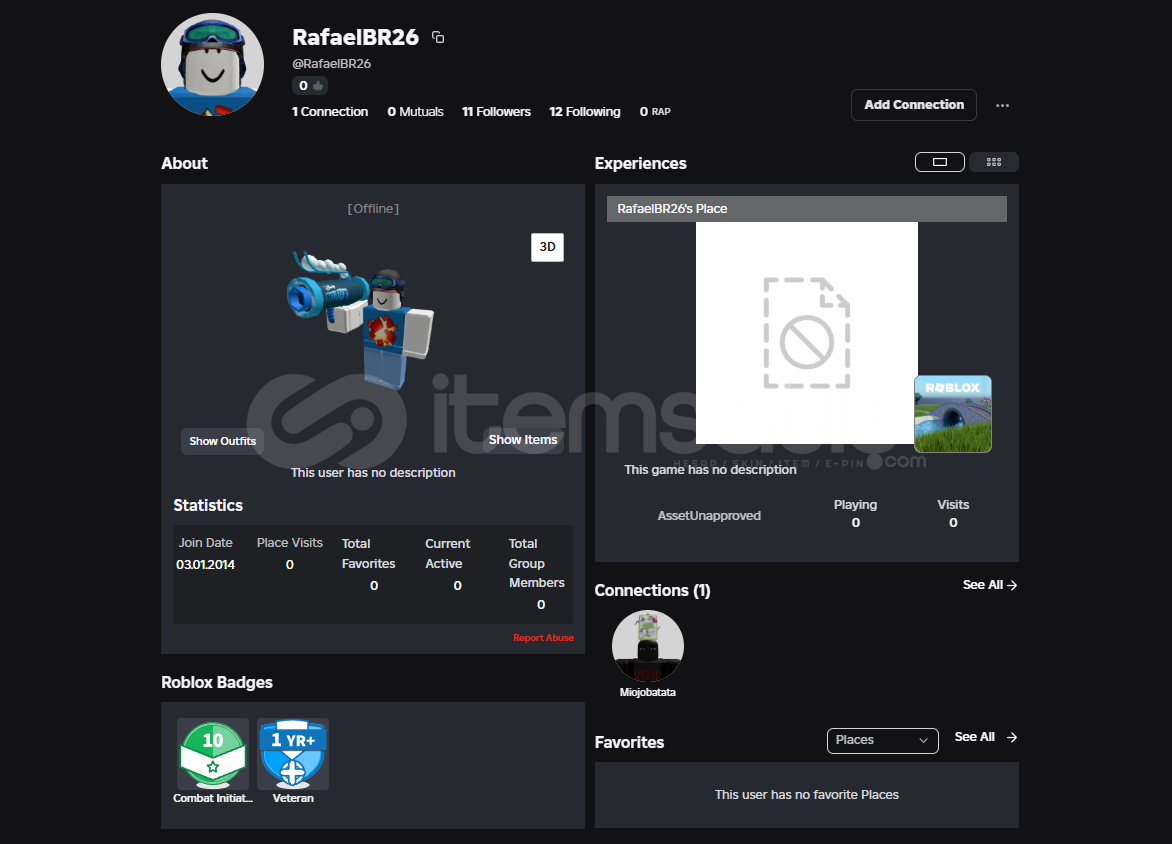
Task: Click the @RafaelBR26 handle text
Action: (x=331, y=64)
